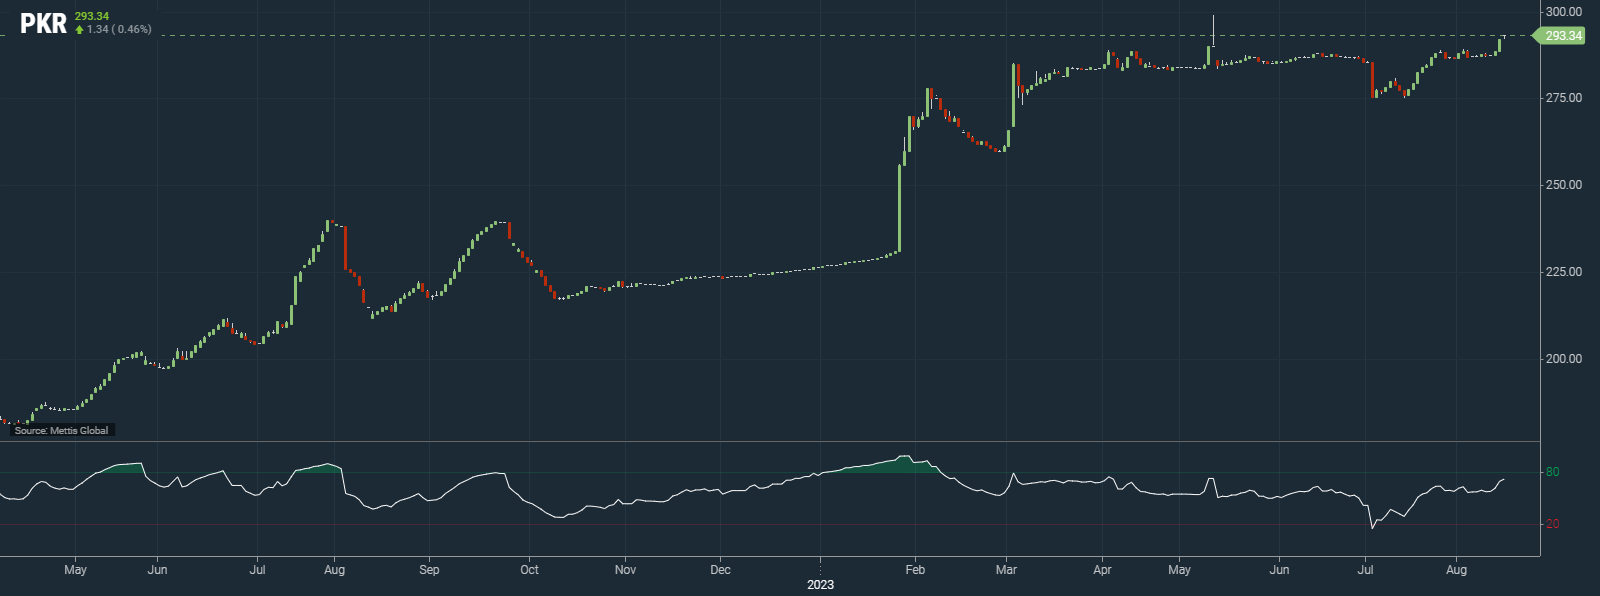Click the Jun label after the left May
Image resolution: width=1600 pixels, height=596 pixels.
click(157, 570)
